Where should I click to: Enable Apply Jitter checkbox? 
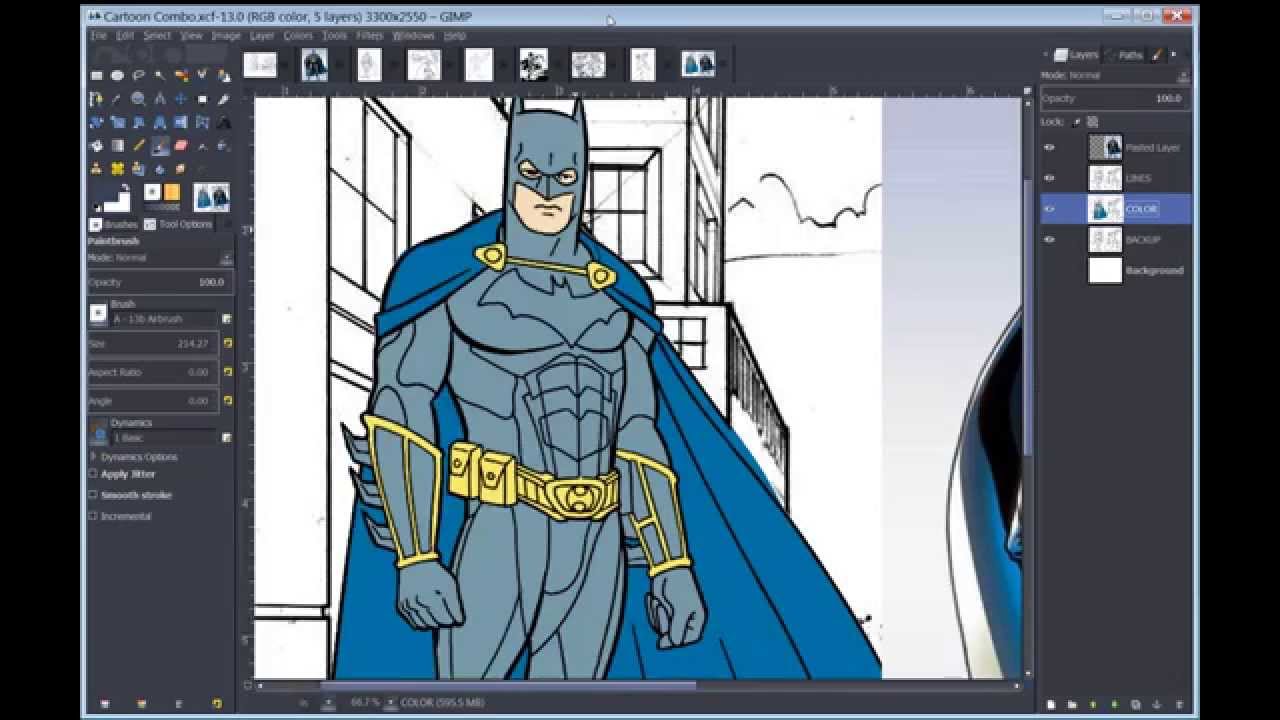(x=93, y=474)
